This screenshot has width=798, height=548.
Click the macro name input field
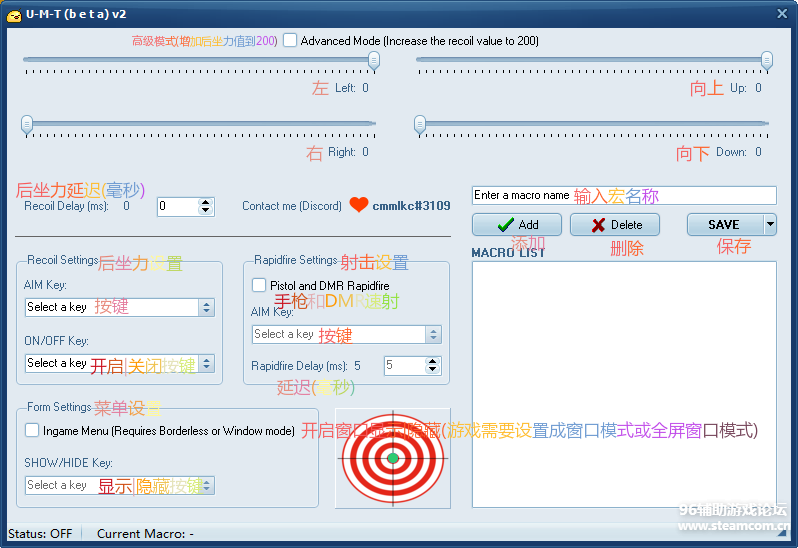pyautogui.click(x=623, y=196)
